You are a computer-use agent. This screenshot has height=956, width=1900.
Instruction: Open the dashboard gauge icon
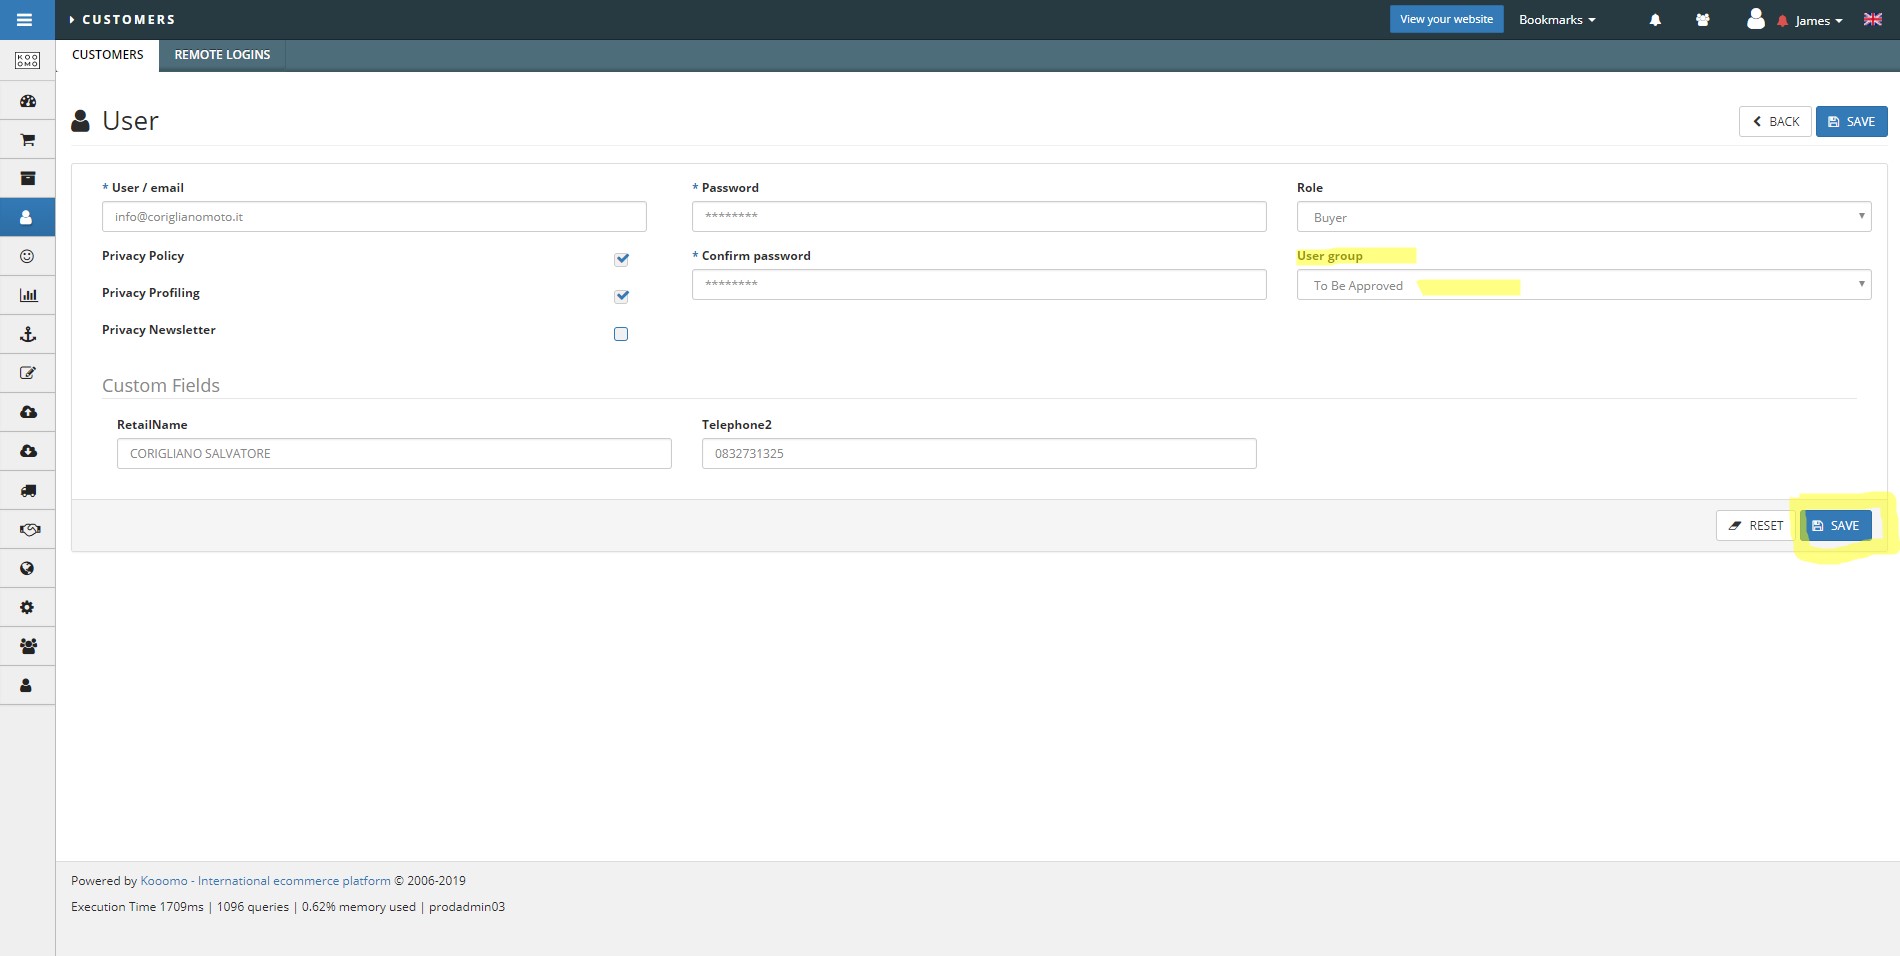click(28, 101)
